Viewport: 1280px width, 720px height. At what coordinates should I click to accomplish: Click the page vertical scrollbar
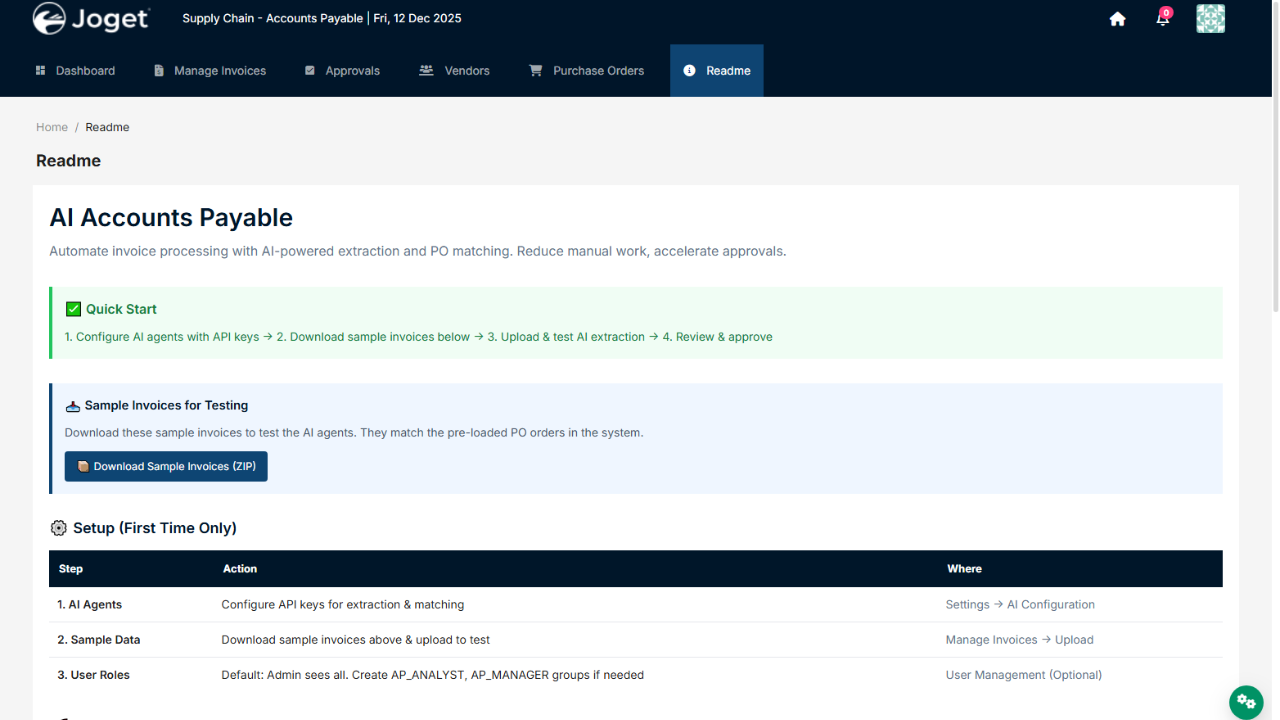point(1274,200)
